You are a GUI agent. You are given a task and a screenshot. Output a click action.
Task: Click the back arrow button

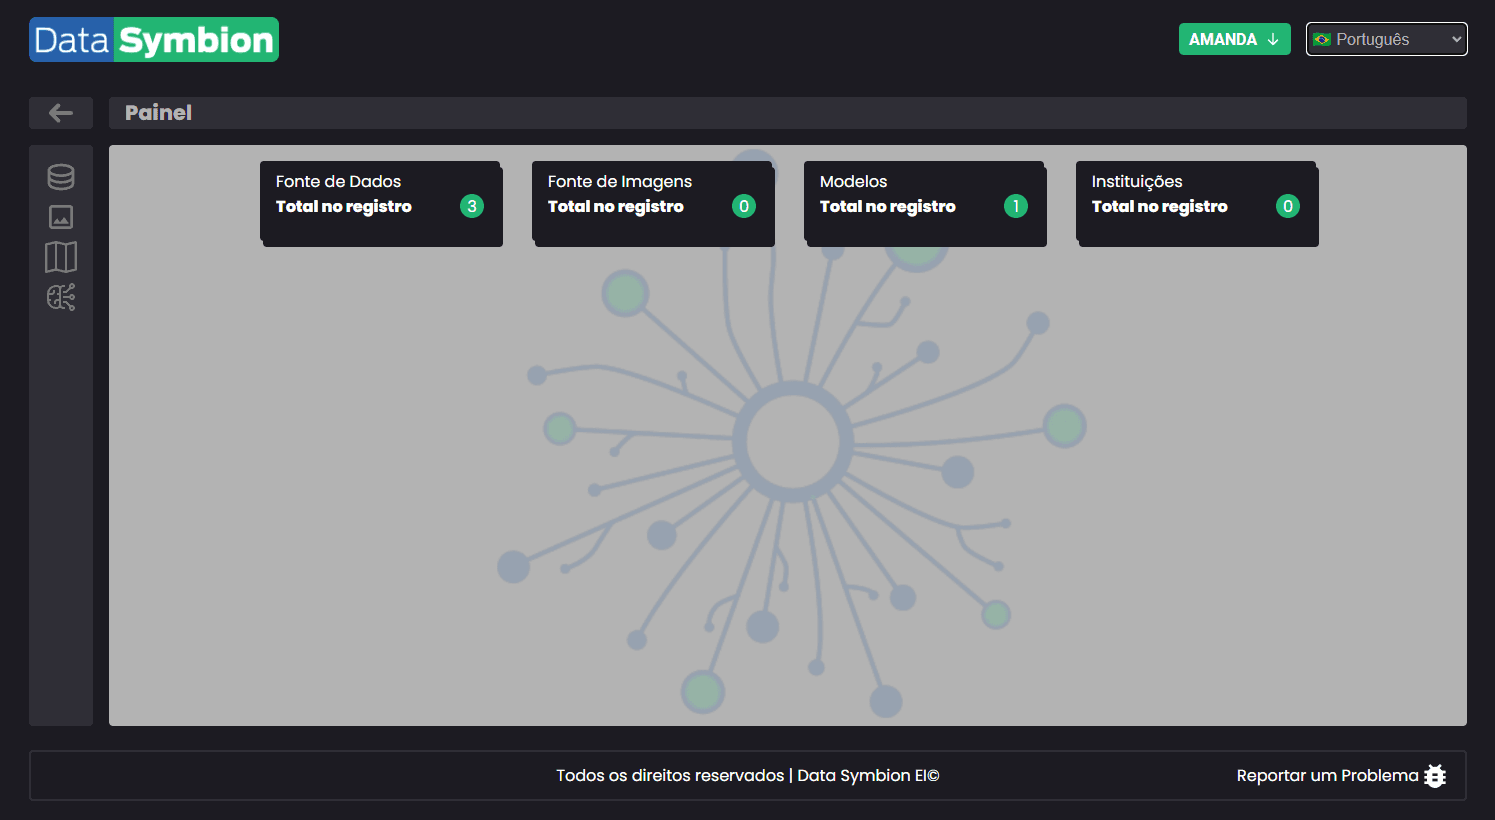61,113
